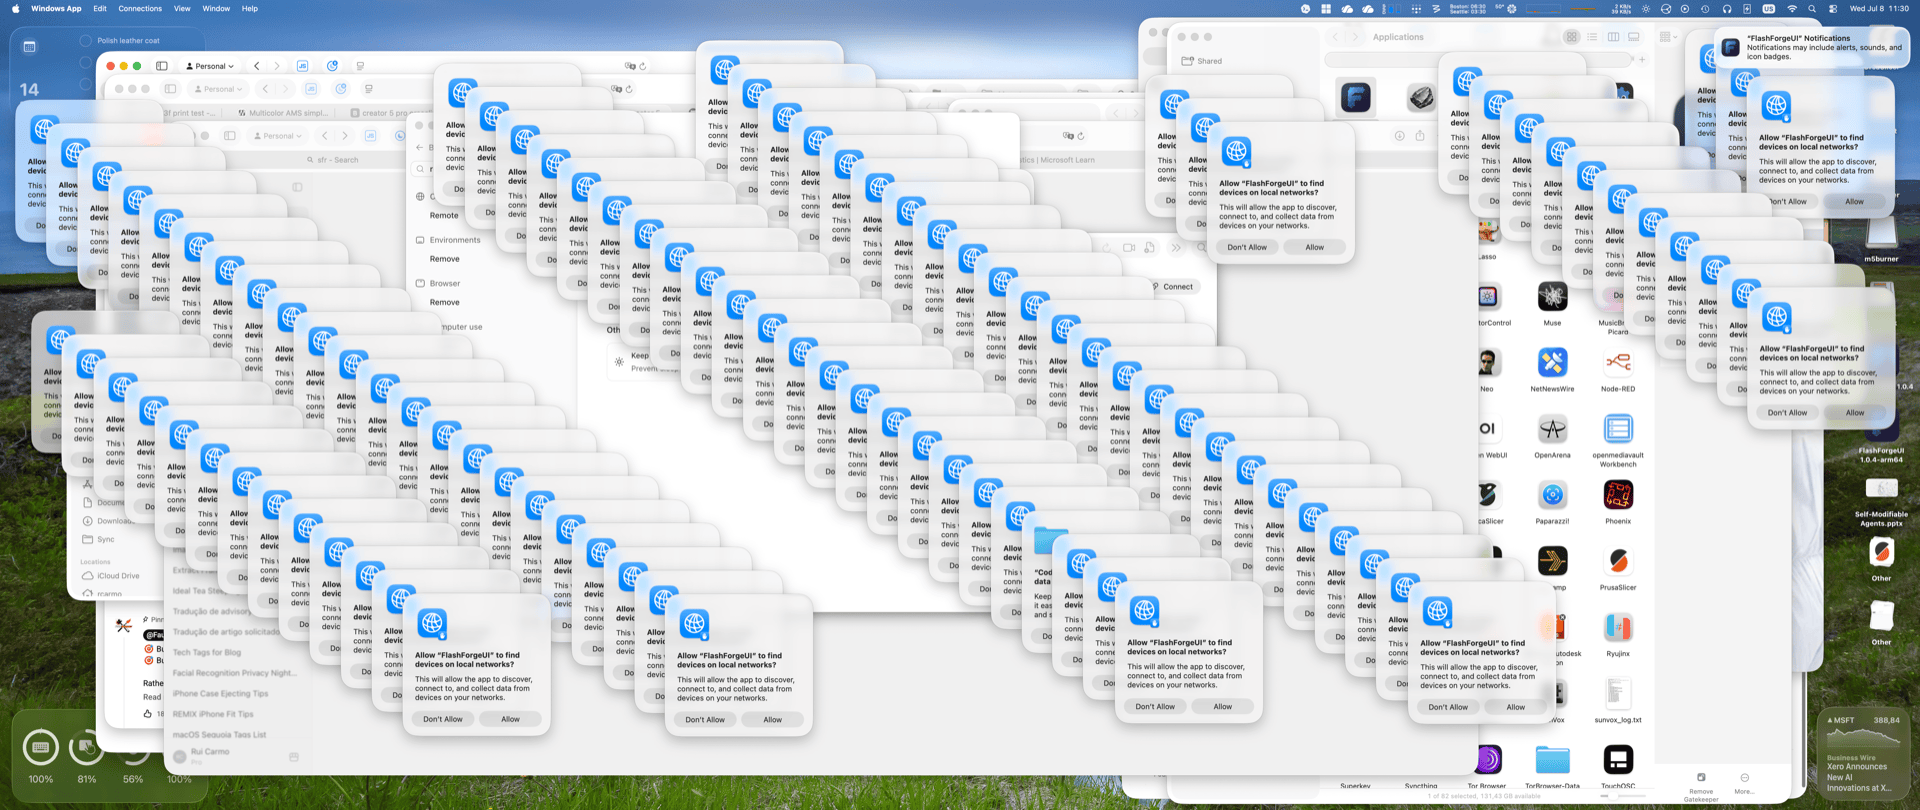Screen dimensions: 1920x810
Task: Check off Polish leather coat reminder
Action: point(85,41)
